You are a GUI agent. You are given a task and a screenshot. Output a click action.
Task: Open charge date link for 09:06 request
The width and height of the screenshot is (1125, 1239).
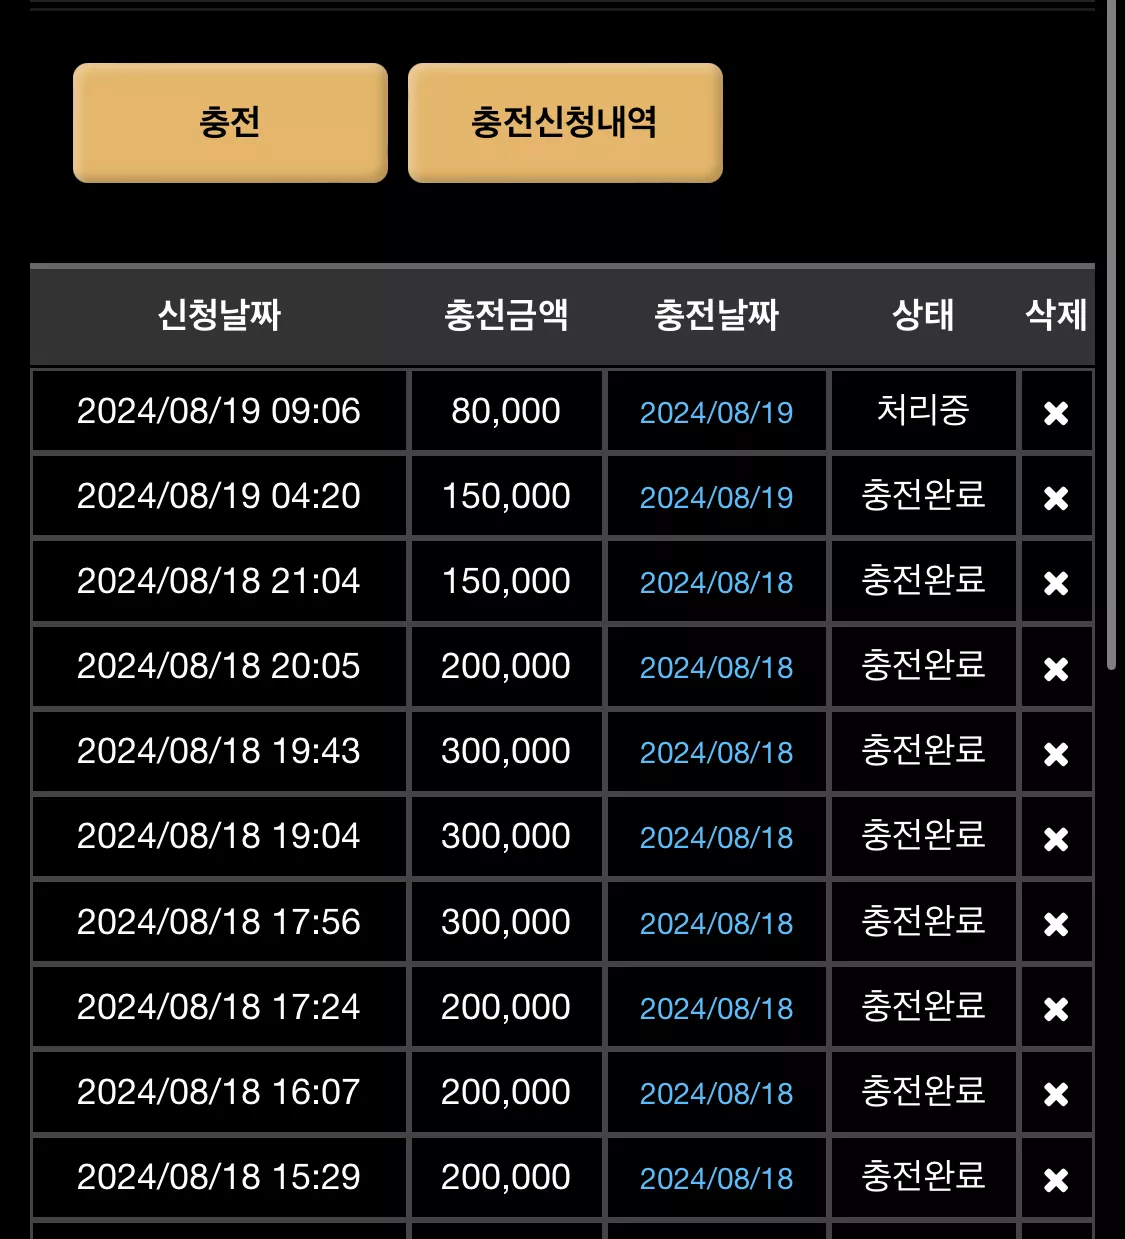point(716,413)
